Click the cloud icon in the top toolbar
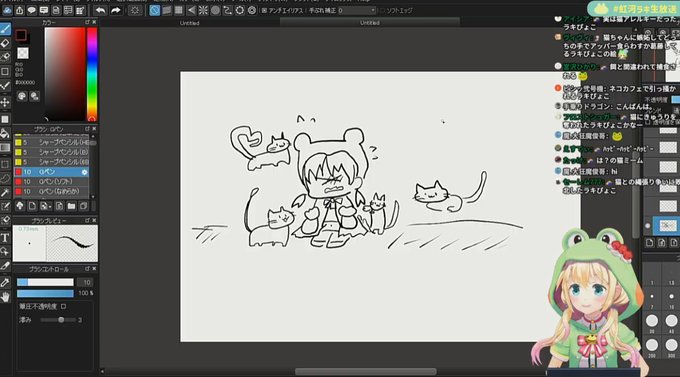 (7, 10)
